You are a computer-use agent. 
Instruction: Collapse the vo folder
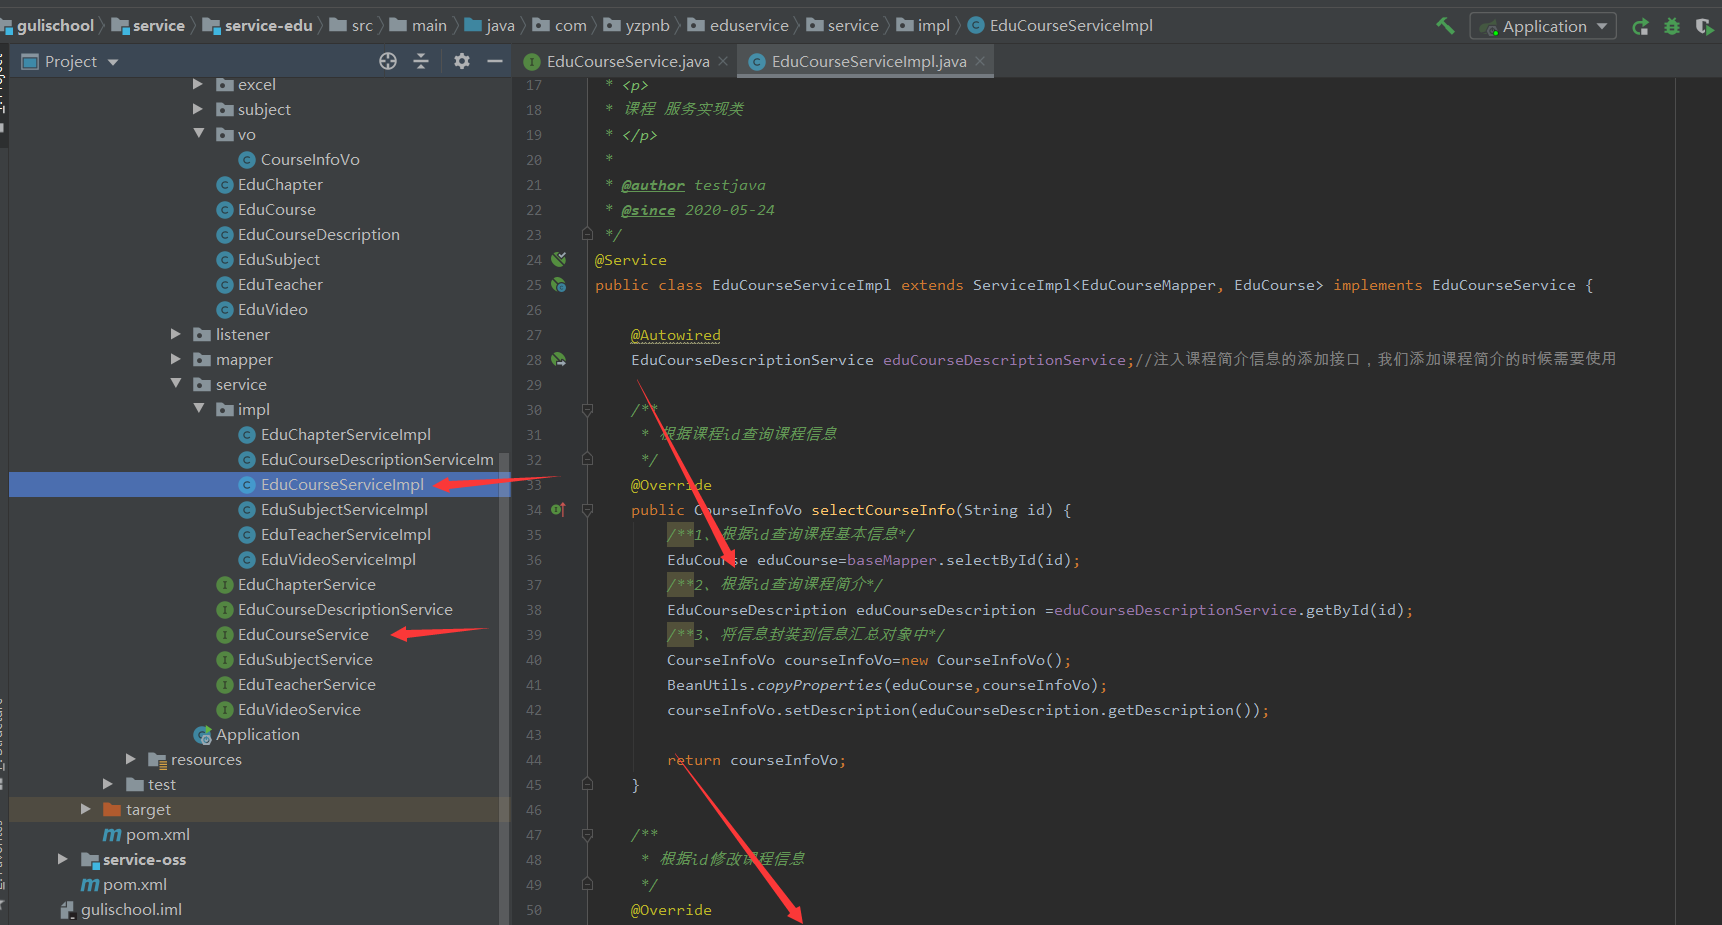[x=198, y=134]
